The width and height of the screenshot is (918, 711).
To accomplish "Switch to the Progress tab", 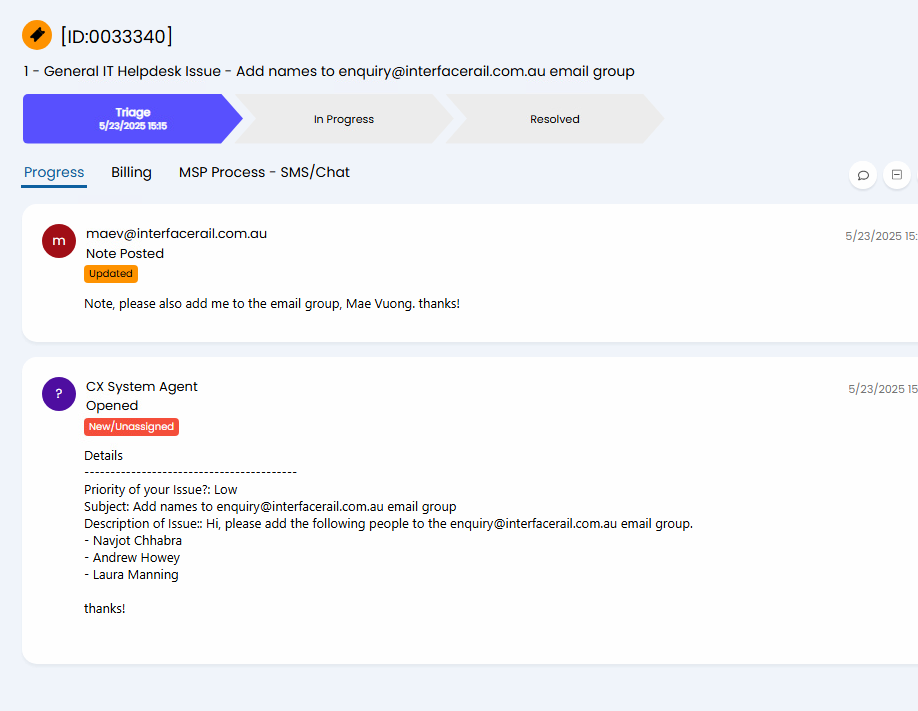I will pyautogui.click(x=54, y=172).
